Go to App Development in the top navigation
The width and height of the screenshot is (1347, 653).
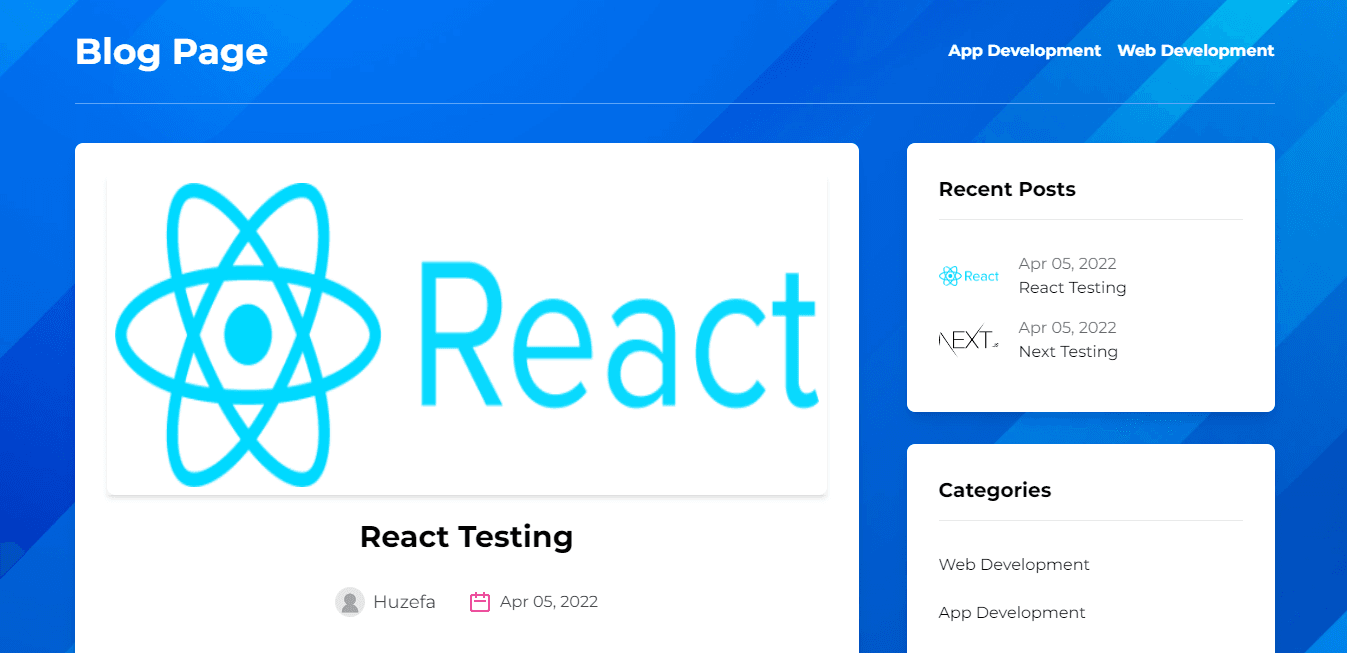[x=1024, y=51]
